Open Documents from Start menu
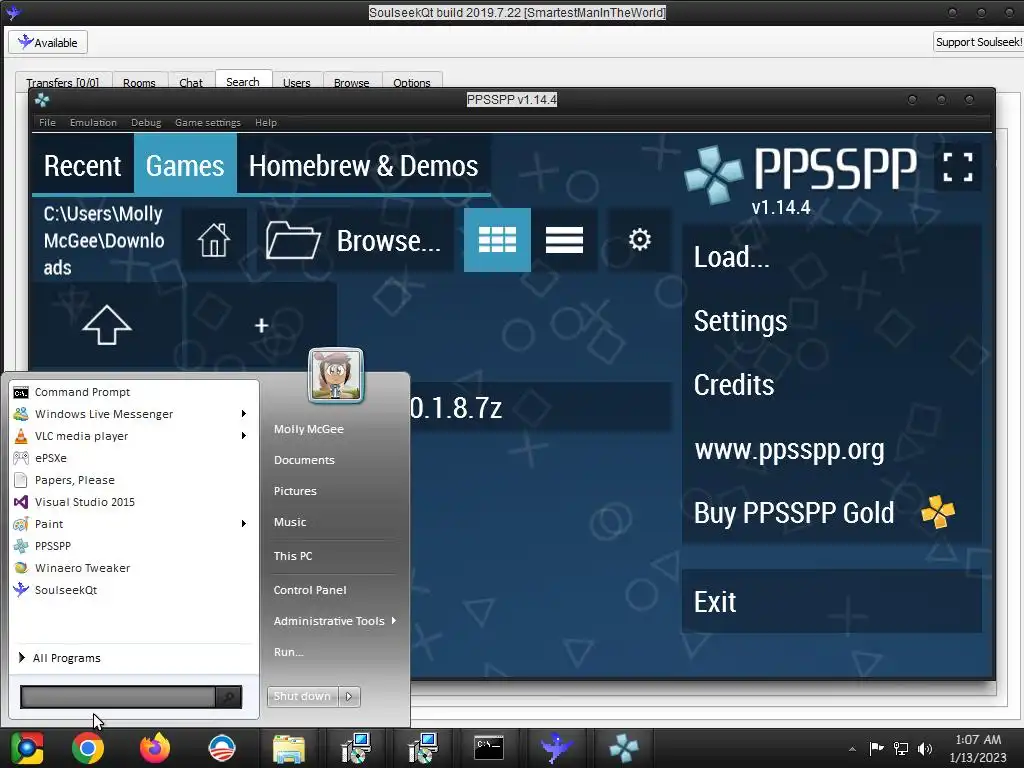Viewport: 1024px width, 768px height. [x=304, y=460]
